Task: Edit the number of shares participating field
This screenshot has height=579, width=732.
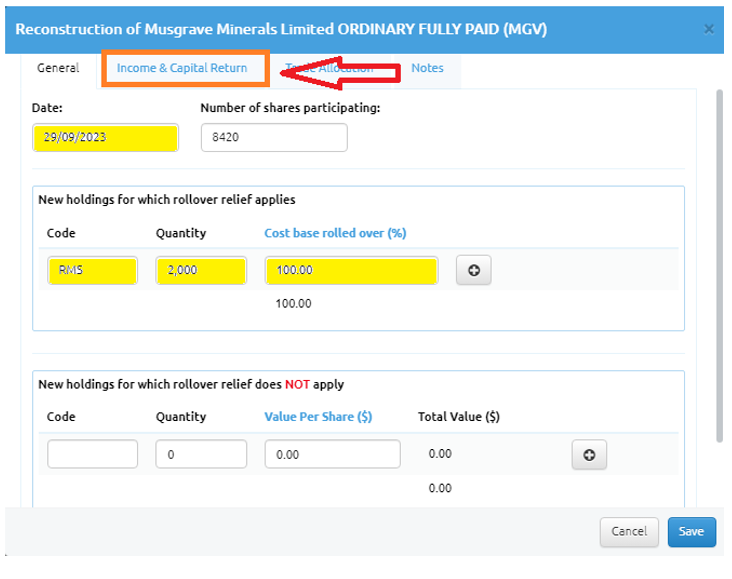Action: click(274, 137)
